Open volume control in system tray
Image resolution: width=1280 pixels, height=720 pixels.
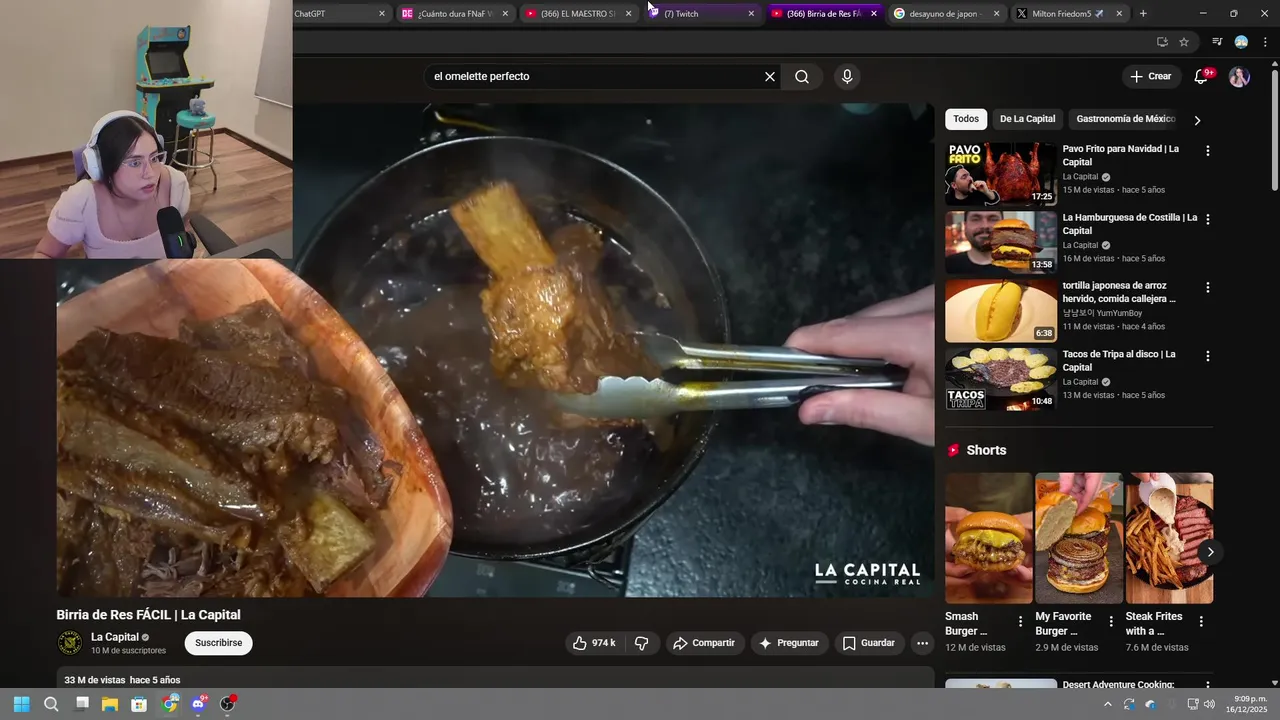point(1209,704)
